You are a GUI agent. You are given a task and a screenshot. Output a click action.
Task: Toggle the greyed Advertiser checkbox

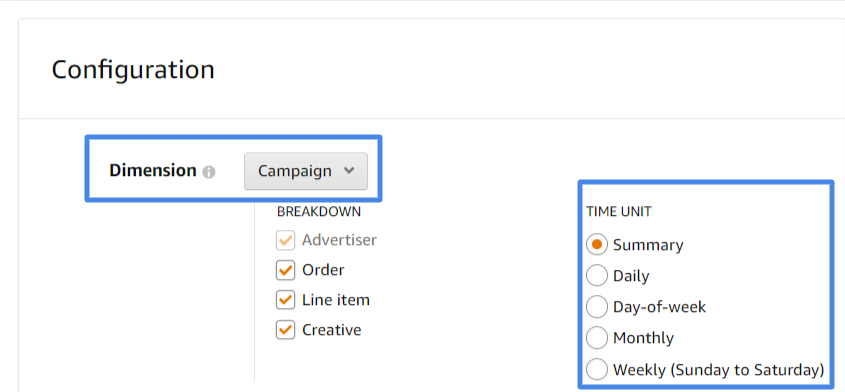click(x=285, y=240)
